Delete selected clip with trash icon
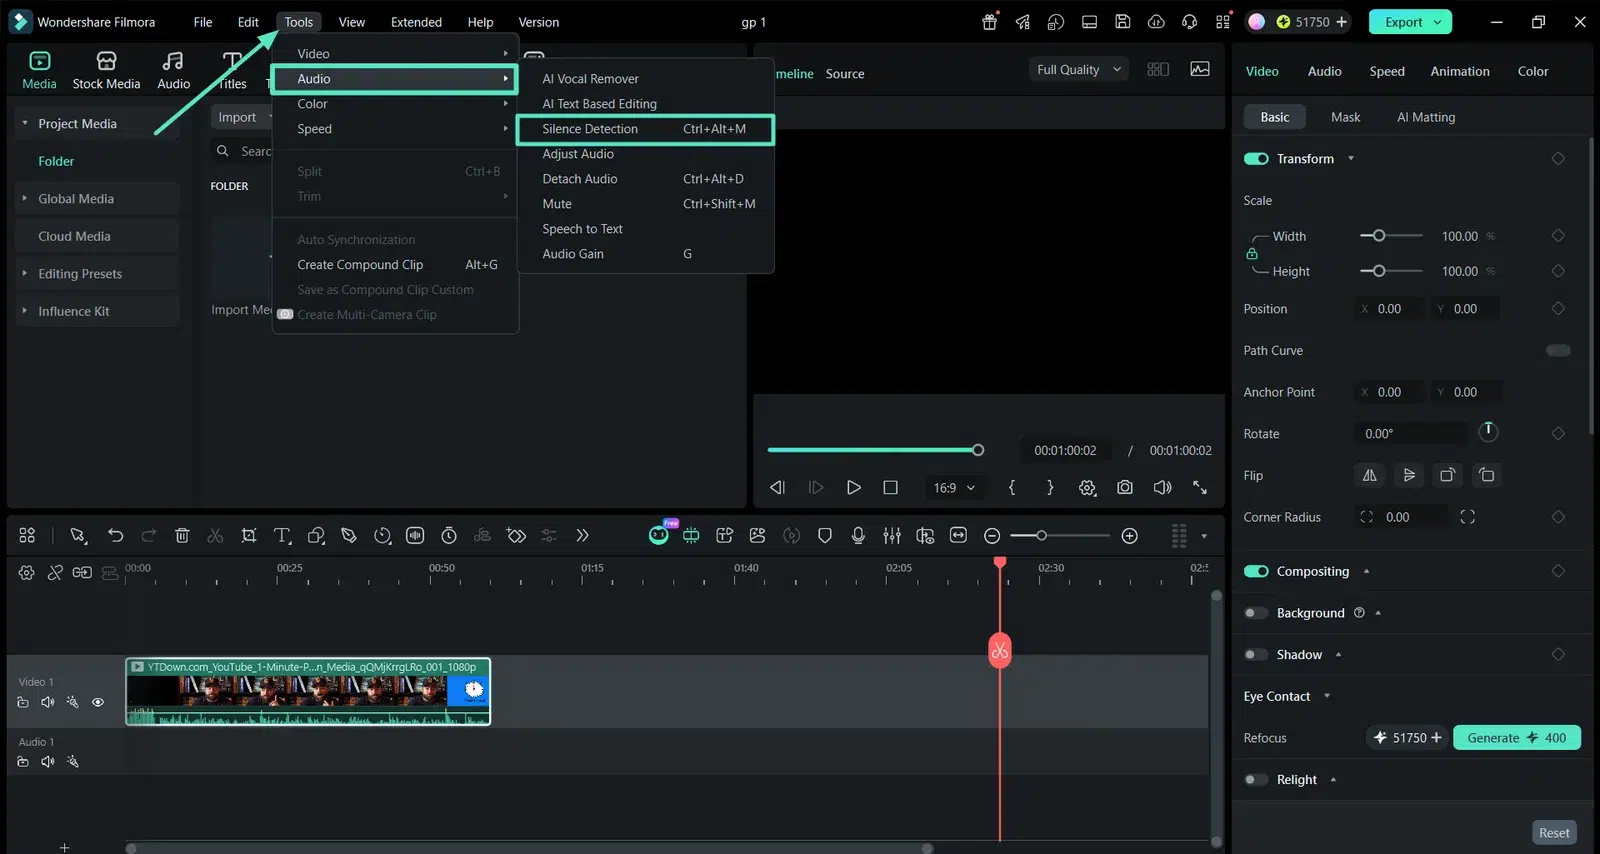Viewport: 1600px width, 854px height. coord(182,536)
